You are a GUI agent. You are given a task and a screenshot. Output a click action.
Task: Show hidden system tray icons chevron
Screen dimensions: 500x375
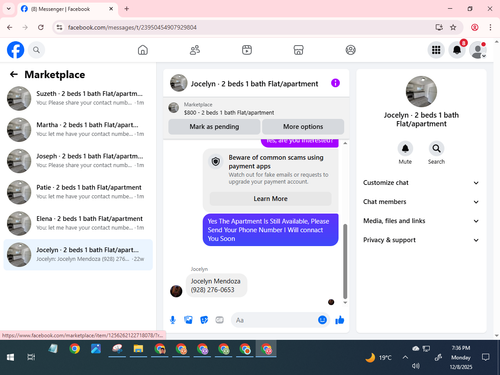(x=405, y=357)
